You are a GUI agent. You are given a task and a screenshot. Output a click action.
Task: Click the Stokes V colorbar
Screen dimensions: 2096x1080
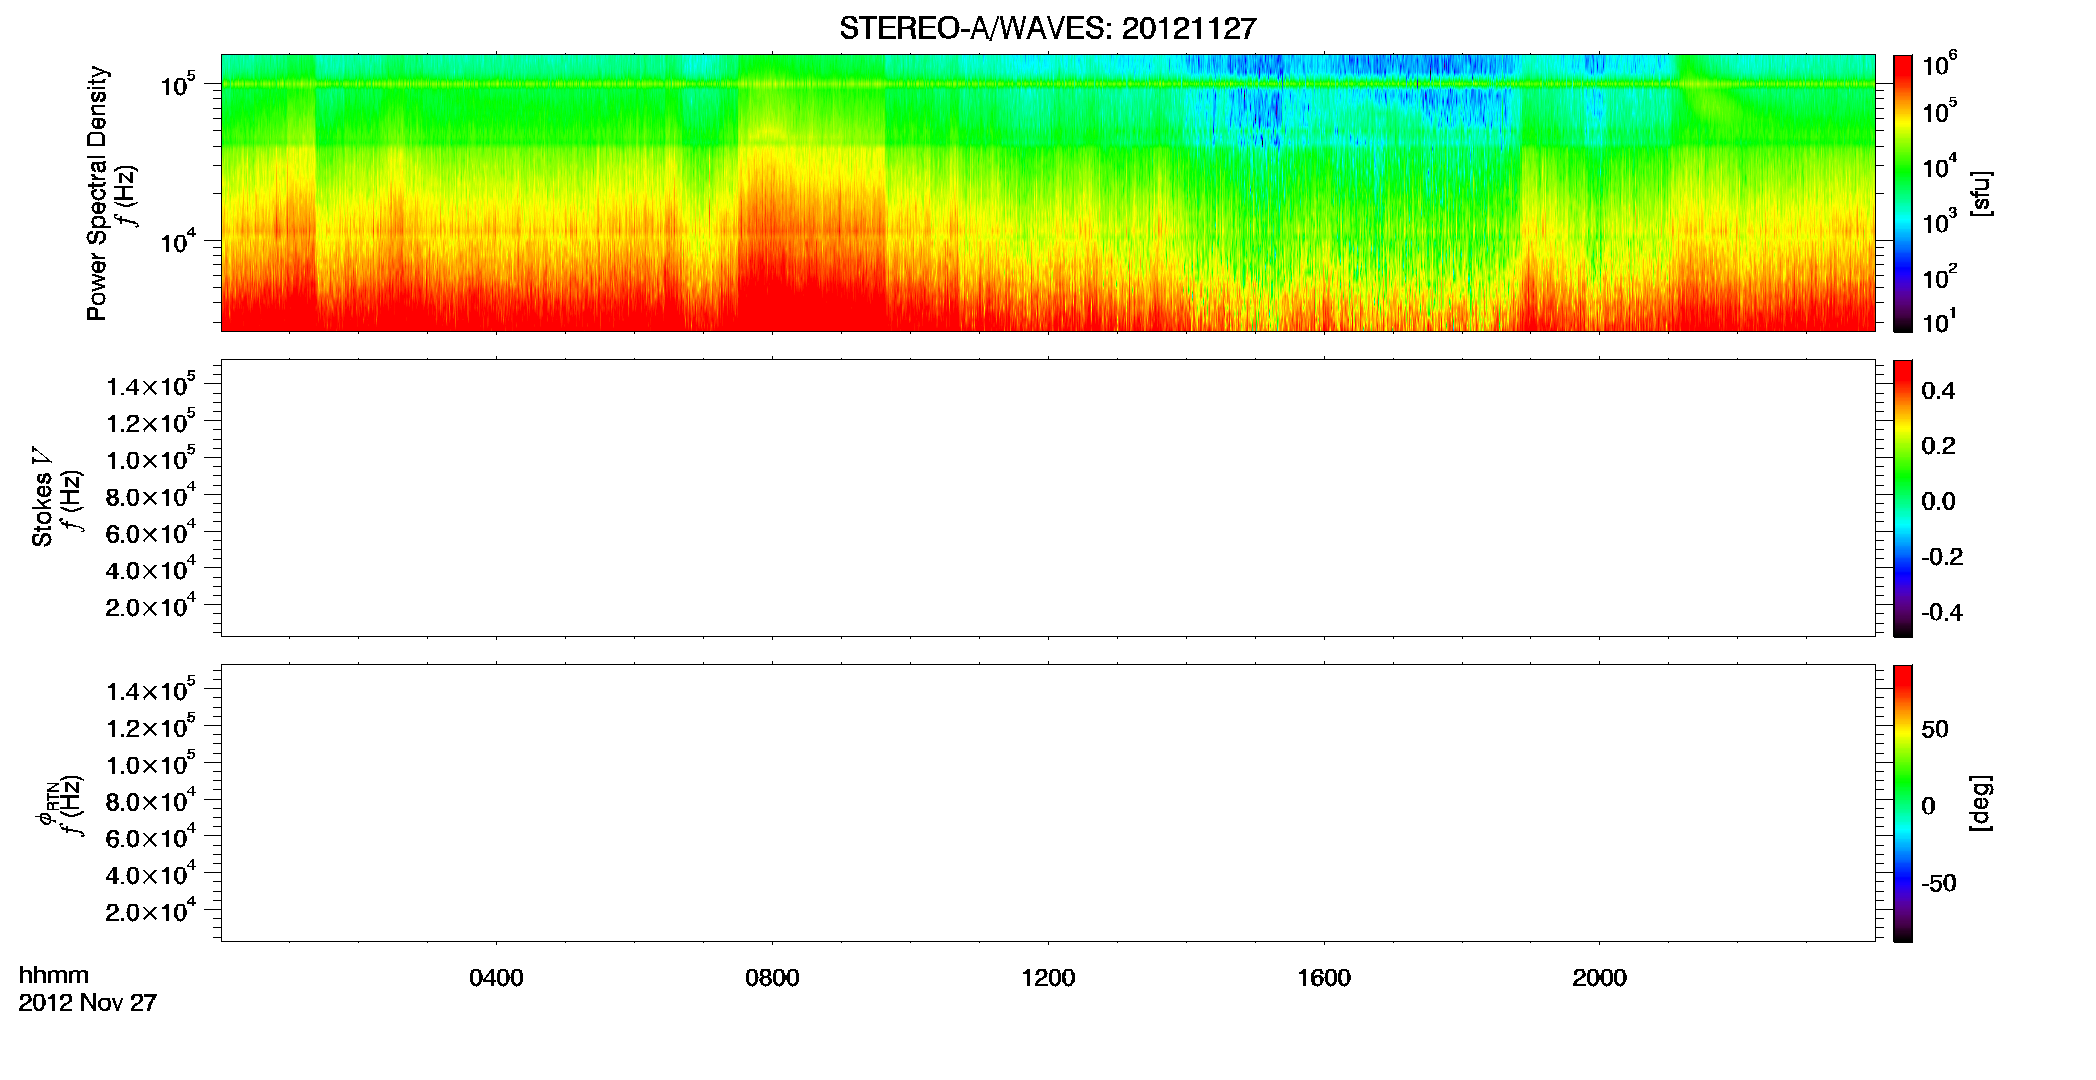click(1903, 498)
